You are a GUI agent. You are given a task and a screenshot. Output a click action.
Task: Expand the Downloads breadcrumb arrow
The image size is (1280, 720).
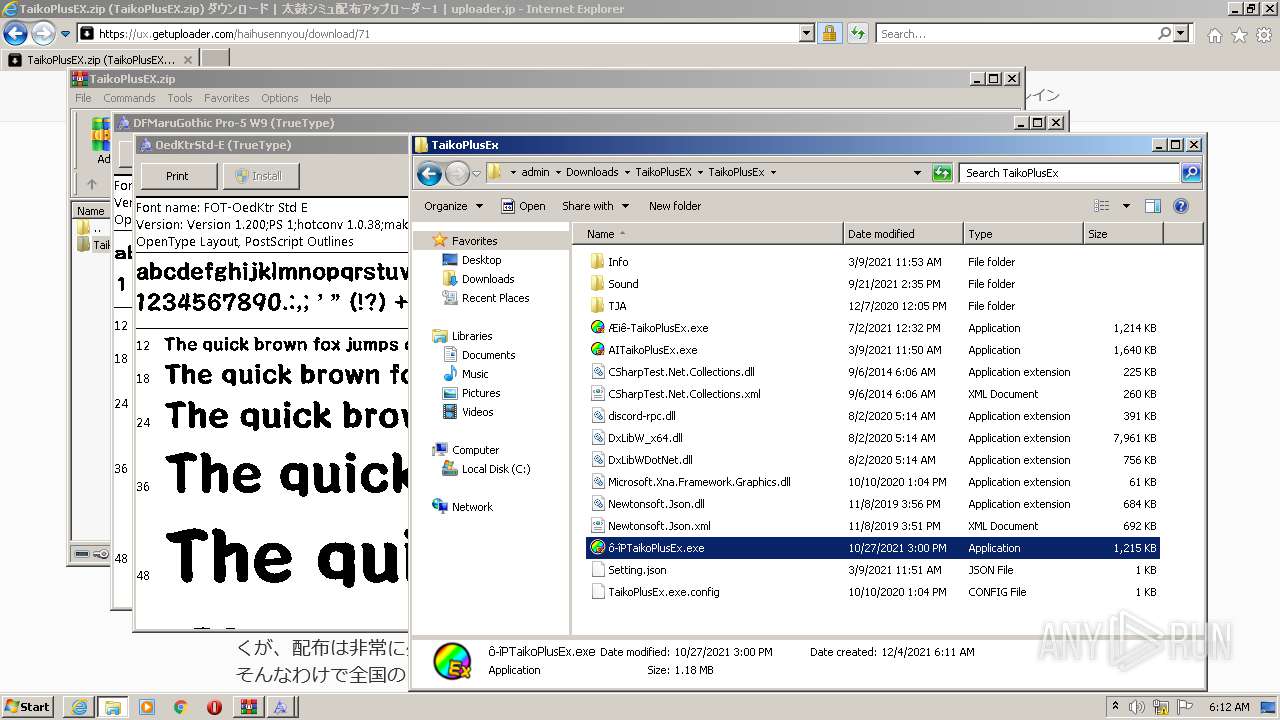(x=627, y=172)
